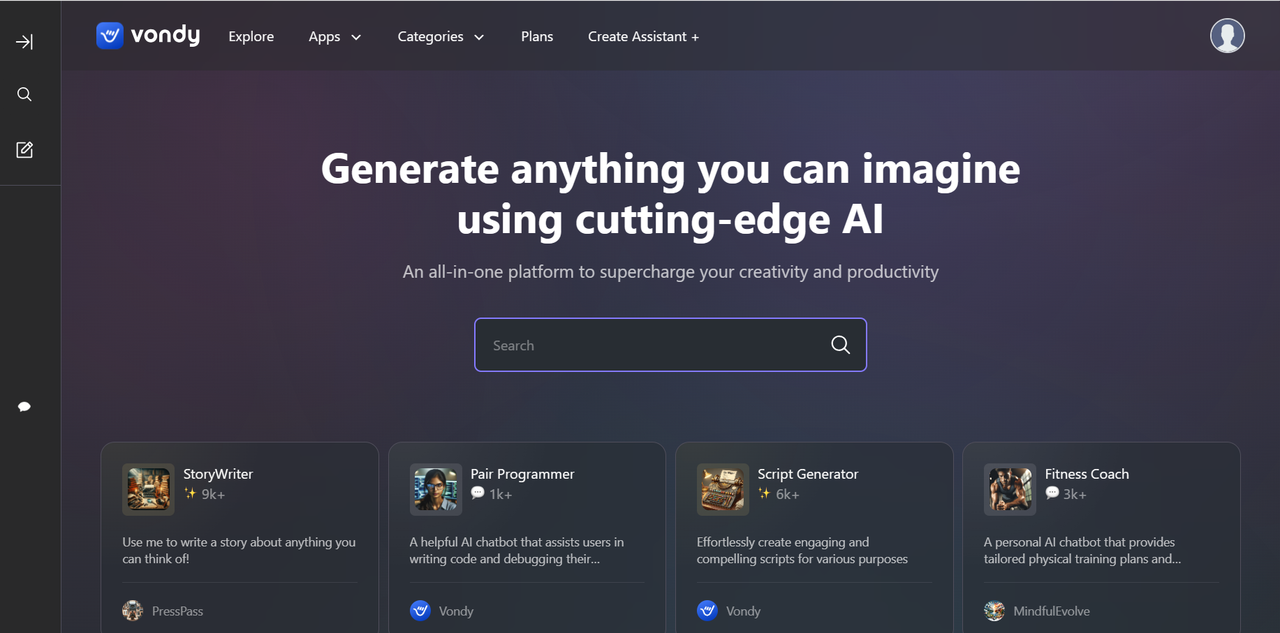Open the sidebar search icon

[25, 95]
